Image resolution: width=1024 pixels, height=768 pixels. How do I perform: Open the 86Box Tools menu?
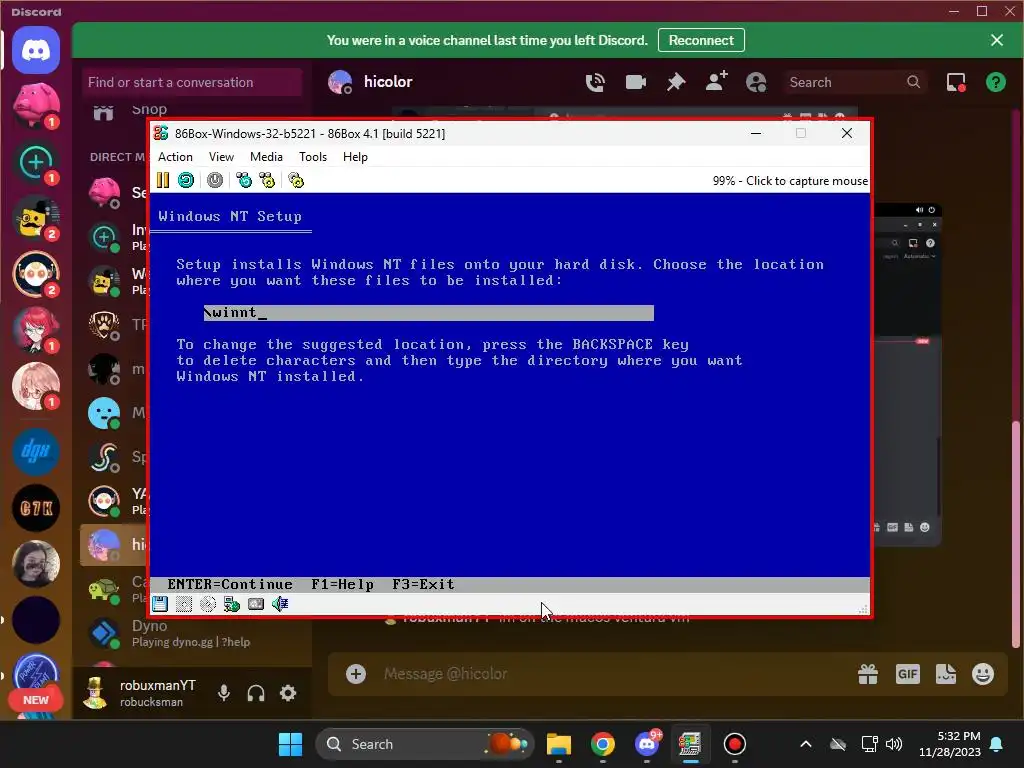click(313, 157)
